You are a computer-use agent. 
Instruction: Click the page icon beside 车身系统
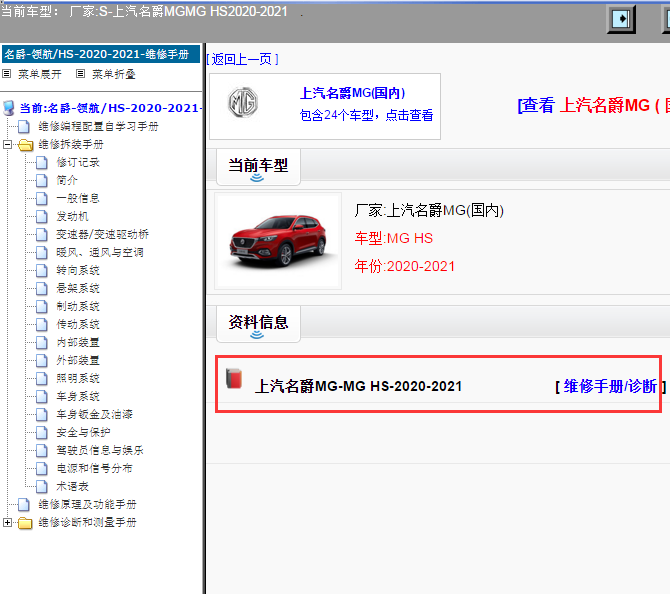coord(42,396)
